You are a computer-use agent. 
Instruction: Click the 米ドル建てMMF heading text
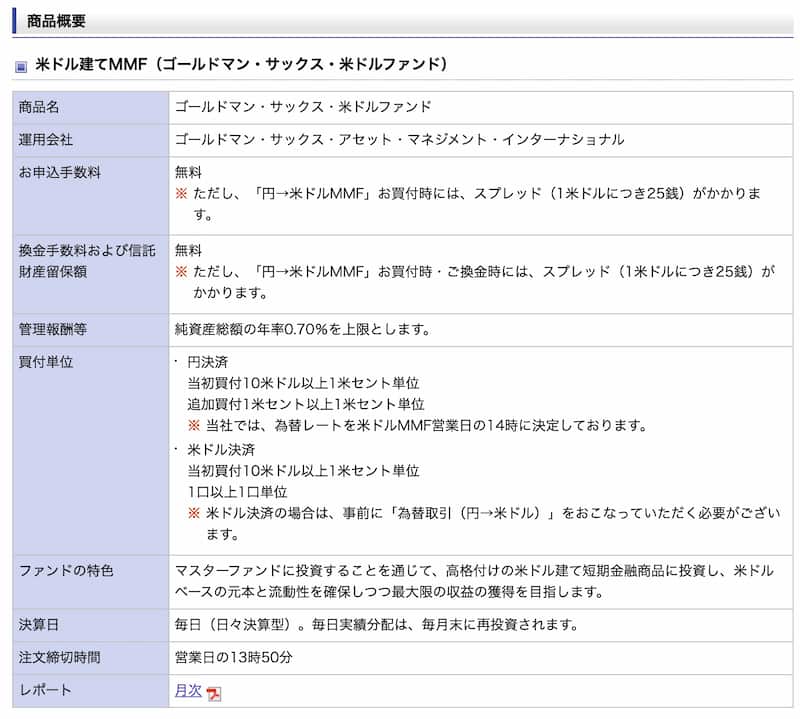pyautogui.click(x=241, y=65)
